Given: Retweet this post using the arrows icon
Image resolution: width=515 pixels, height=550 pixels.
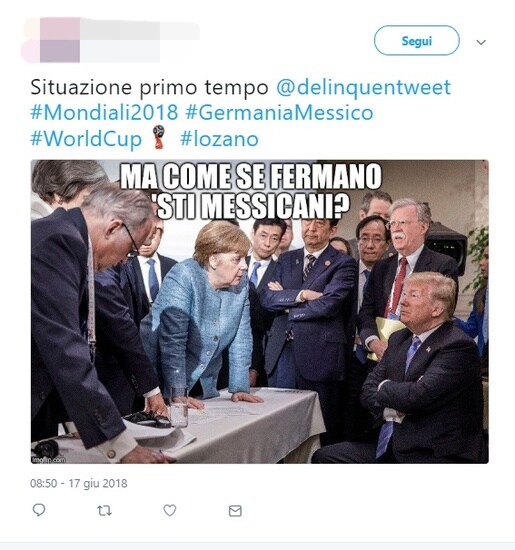Looking at the screenshot, I should 104,511.
